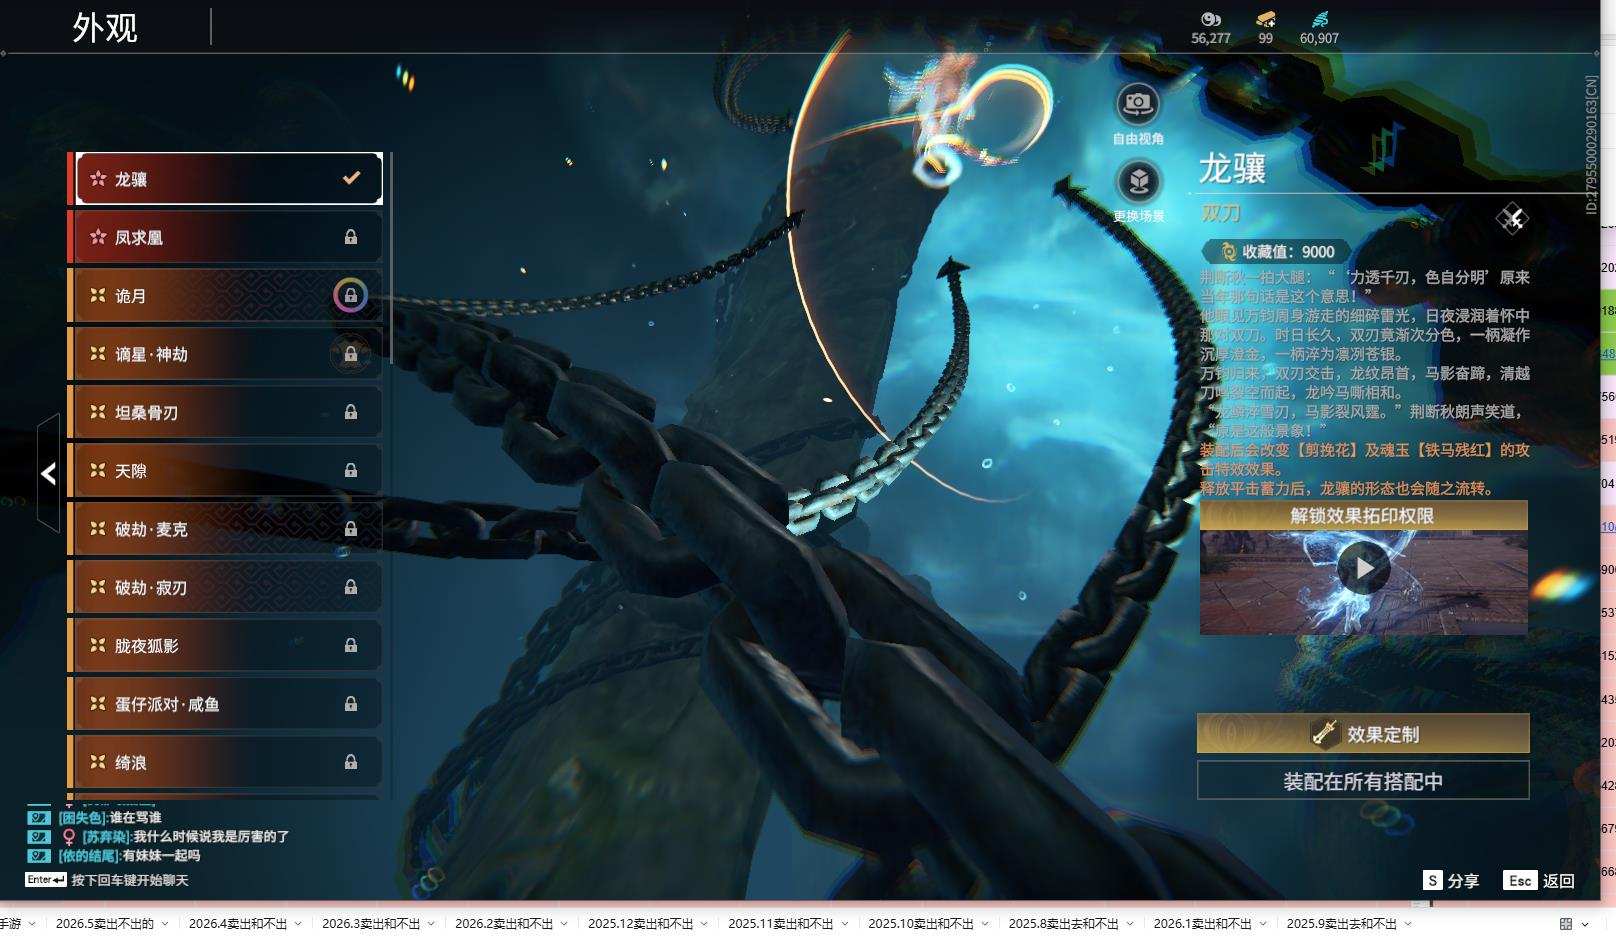
Task: Click the sheet view grid icon in spreadsheet bar
Action: click(x=1566, y=924)
